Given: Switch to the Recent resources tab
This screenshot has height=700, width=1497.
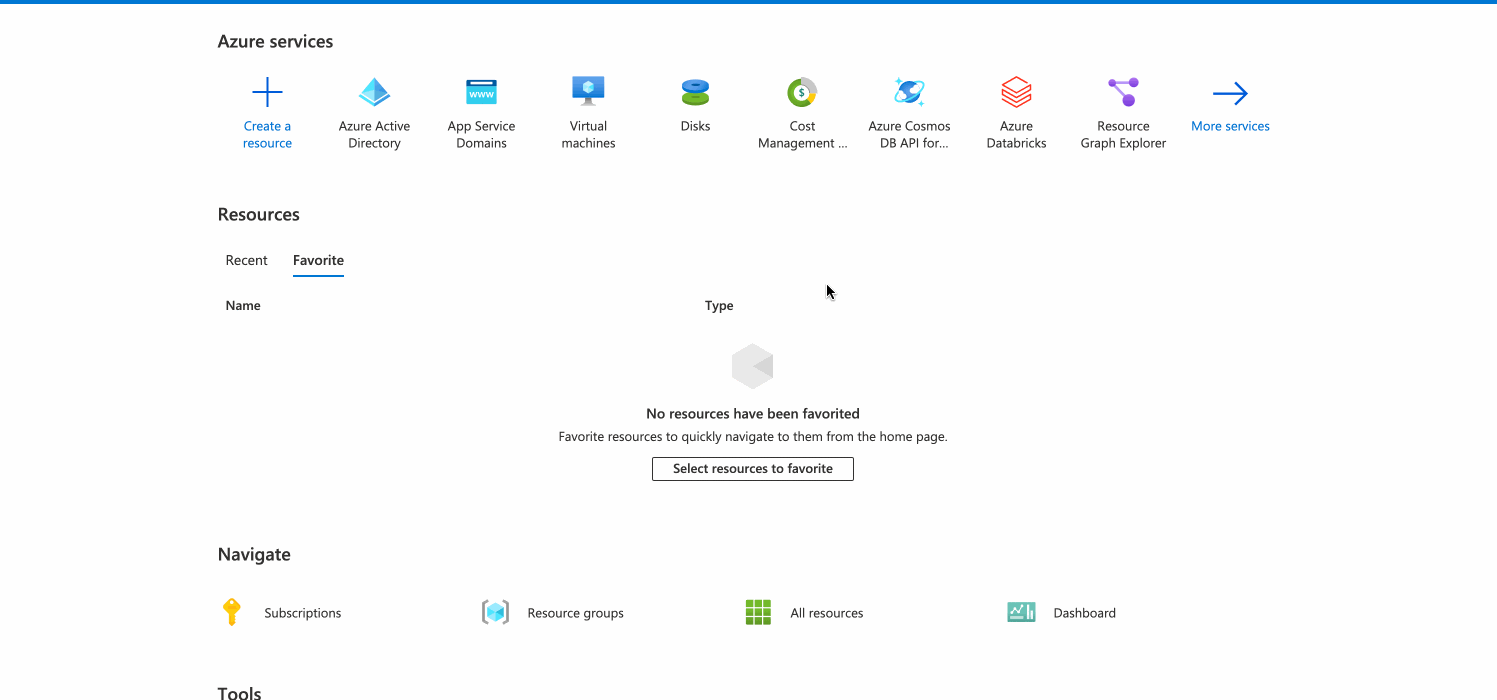Looking at the screenshot, I should pyautogui.click(x=246, y=260).
